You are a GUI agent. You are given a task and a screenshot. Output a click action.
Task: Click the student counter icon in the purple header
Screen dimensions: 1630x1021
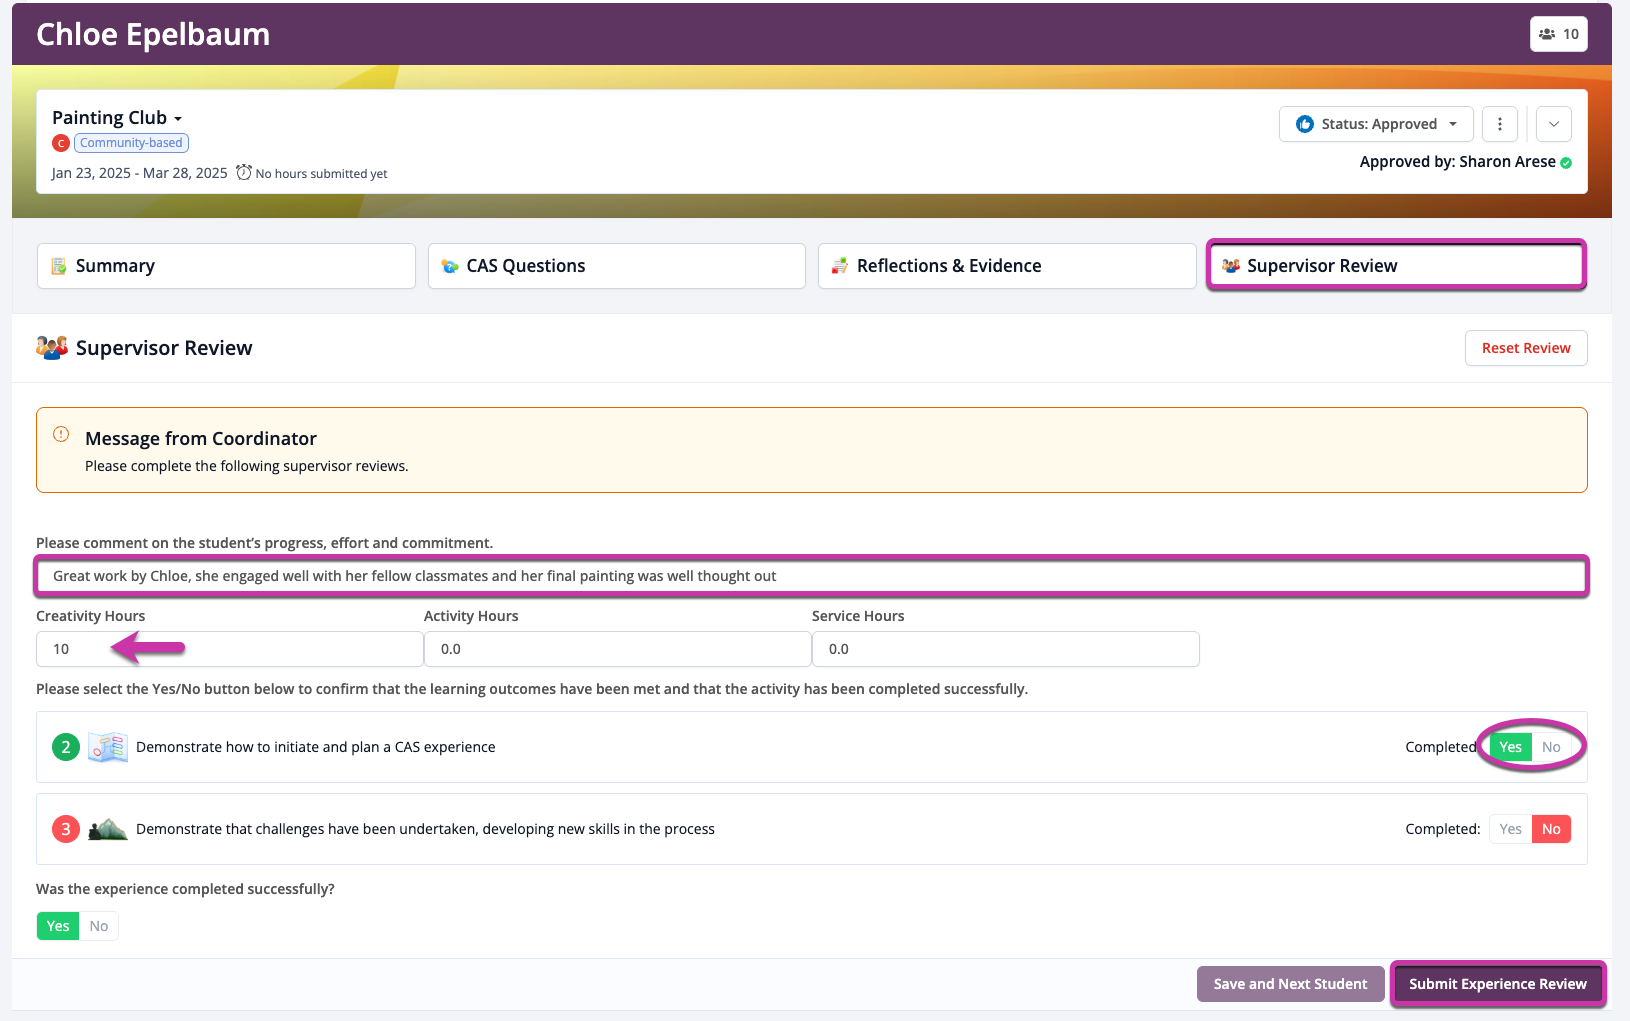coord(1546,33)
